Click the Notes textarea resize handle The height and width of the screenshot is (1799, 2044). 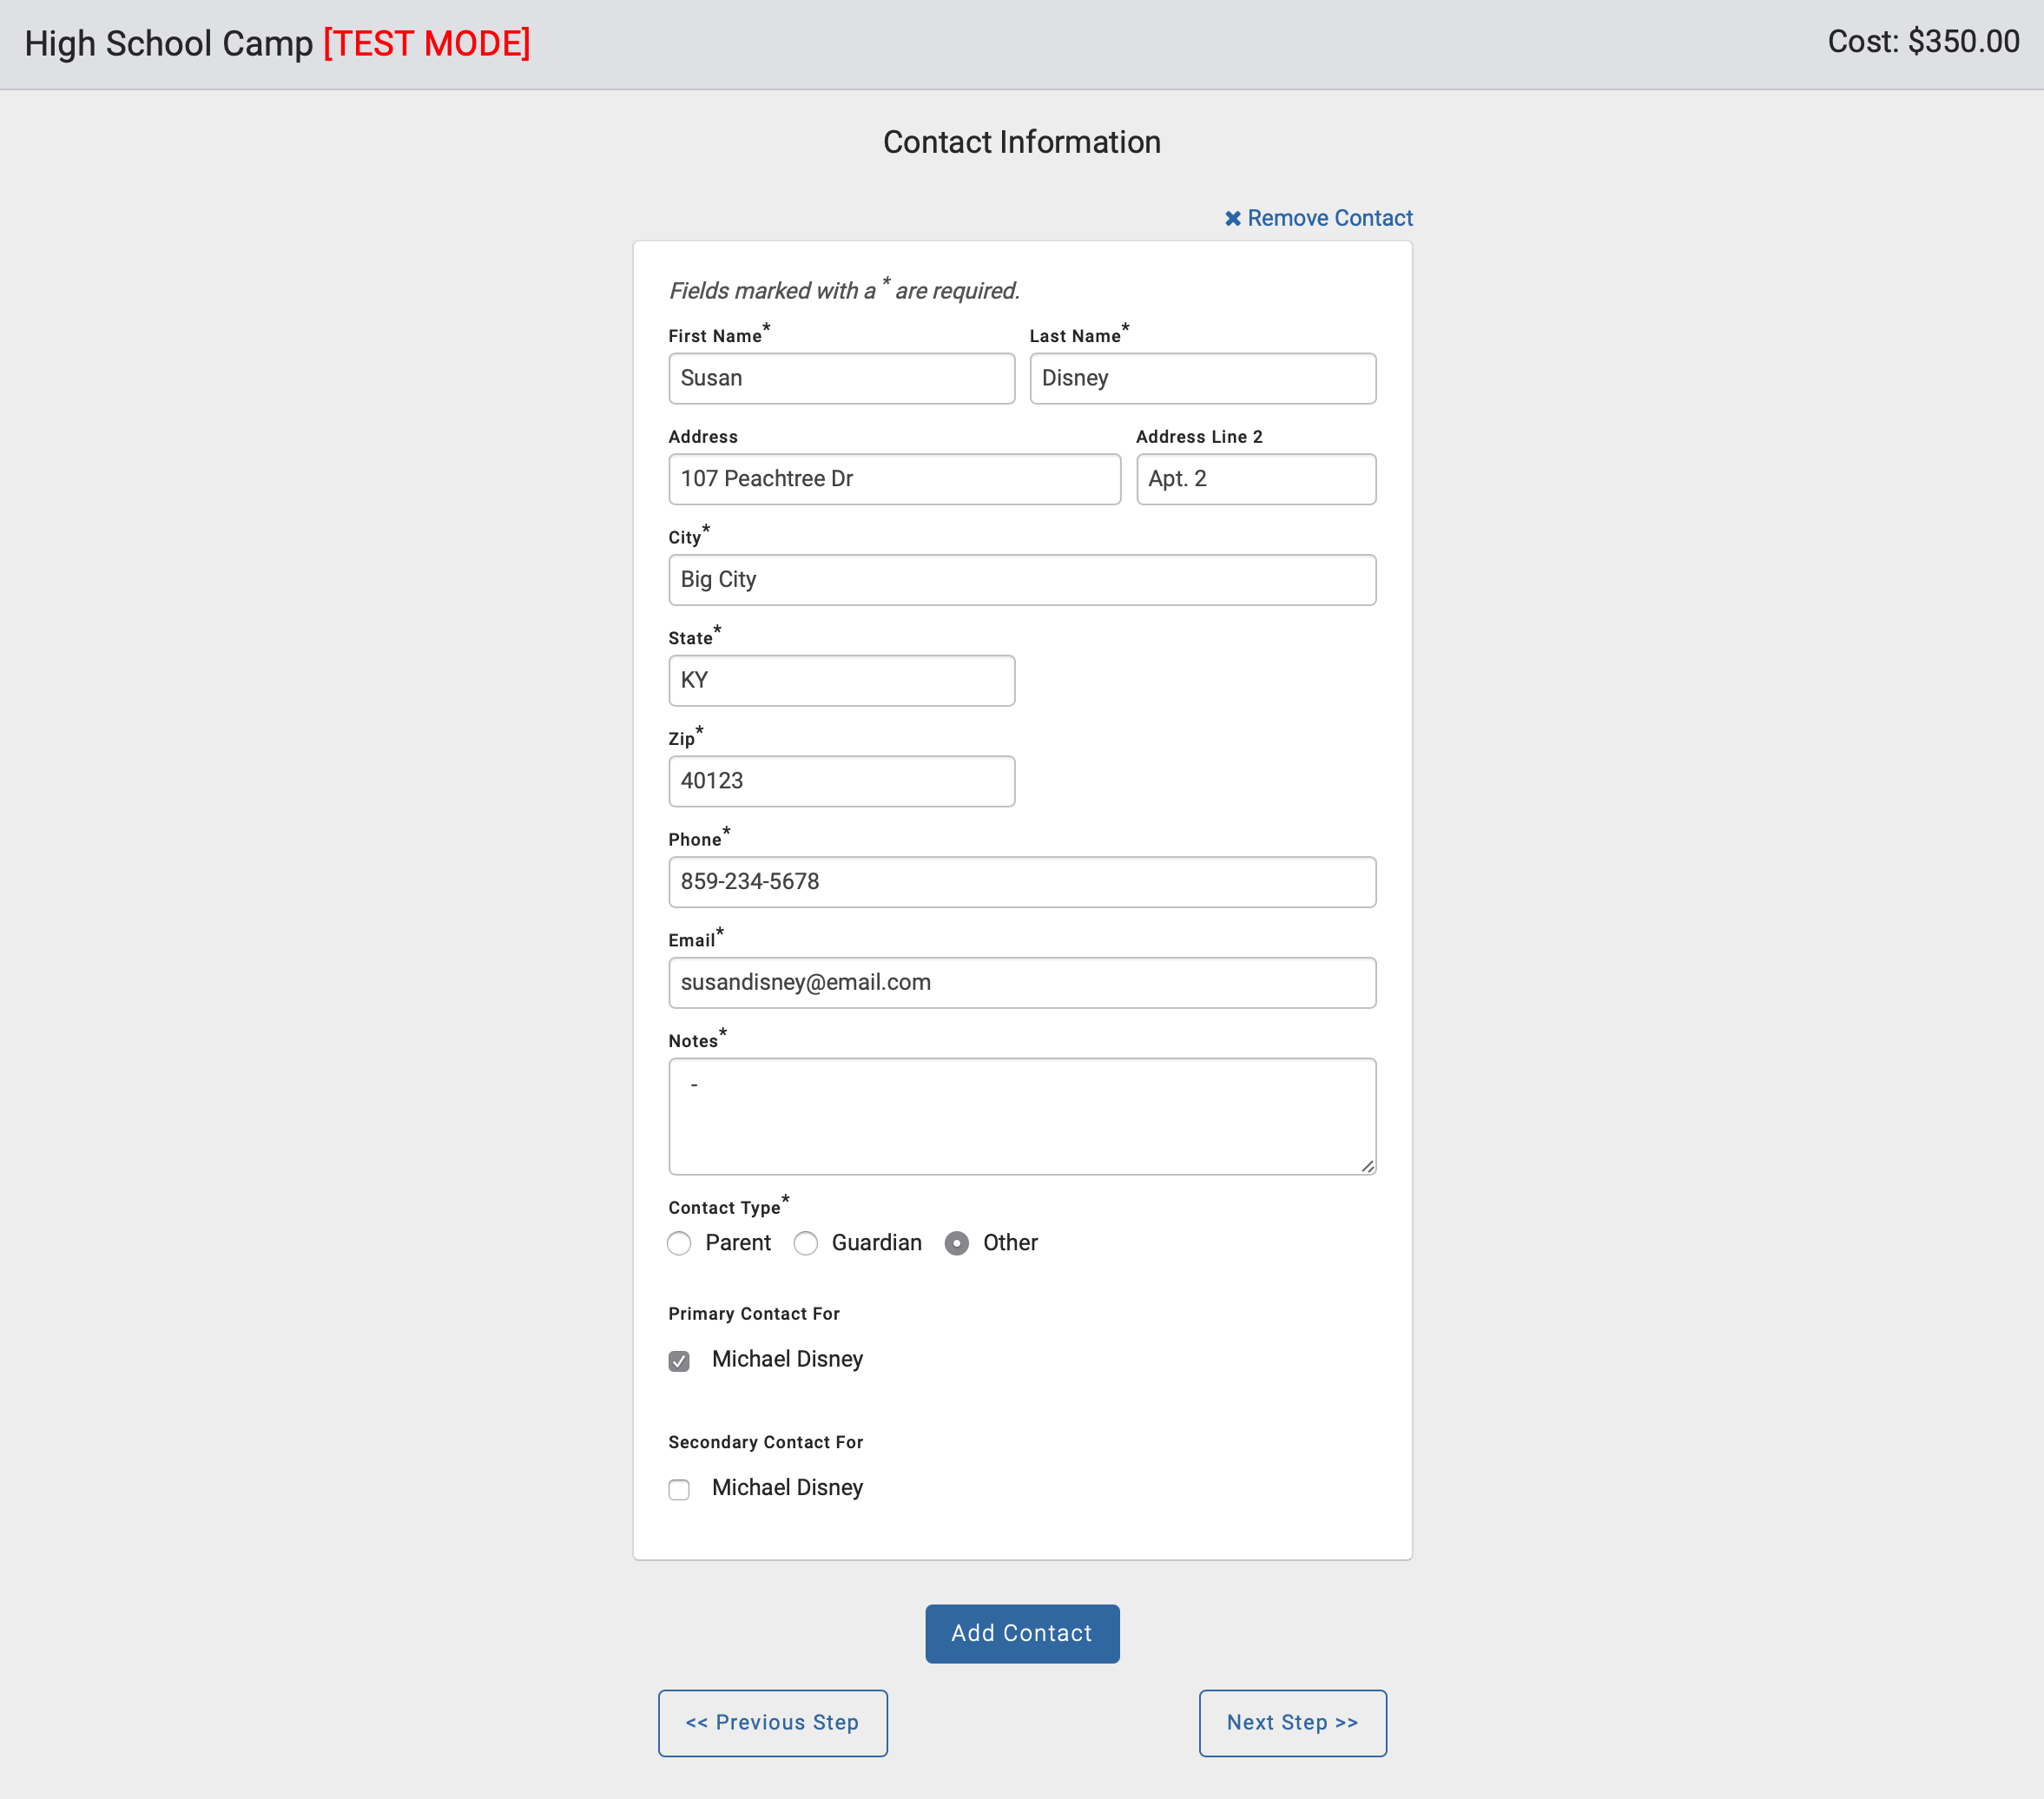click(1367, 1166)
